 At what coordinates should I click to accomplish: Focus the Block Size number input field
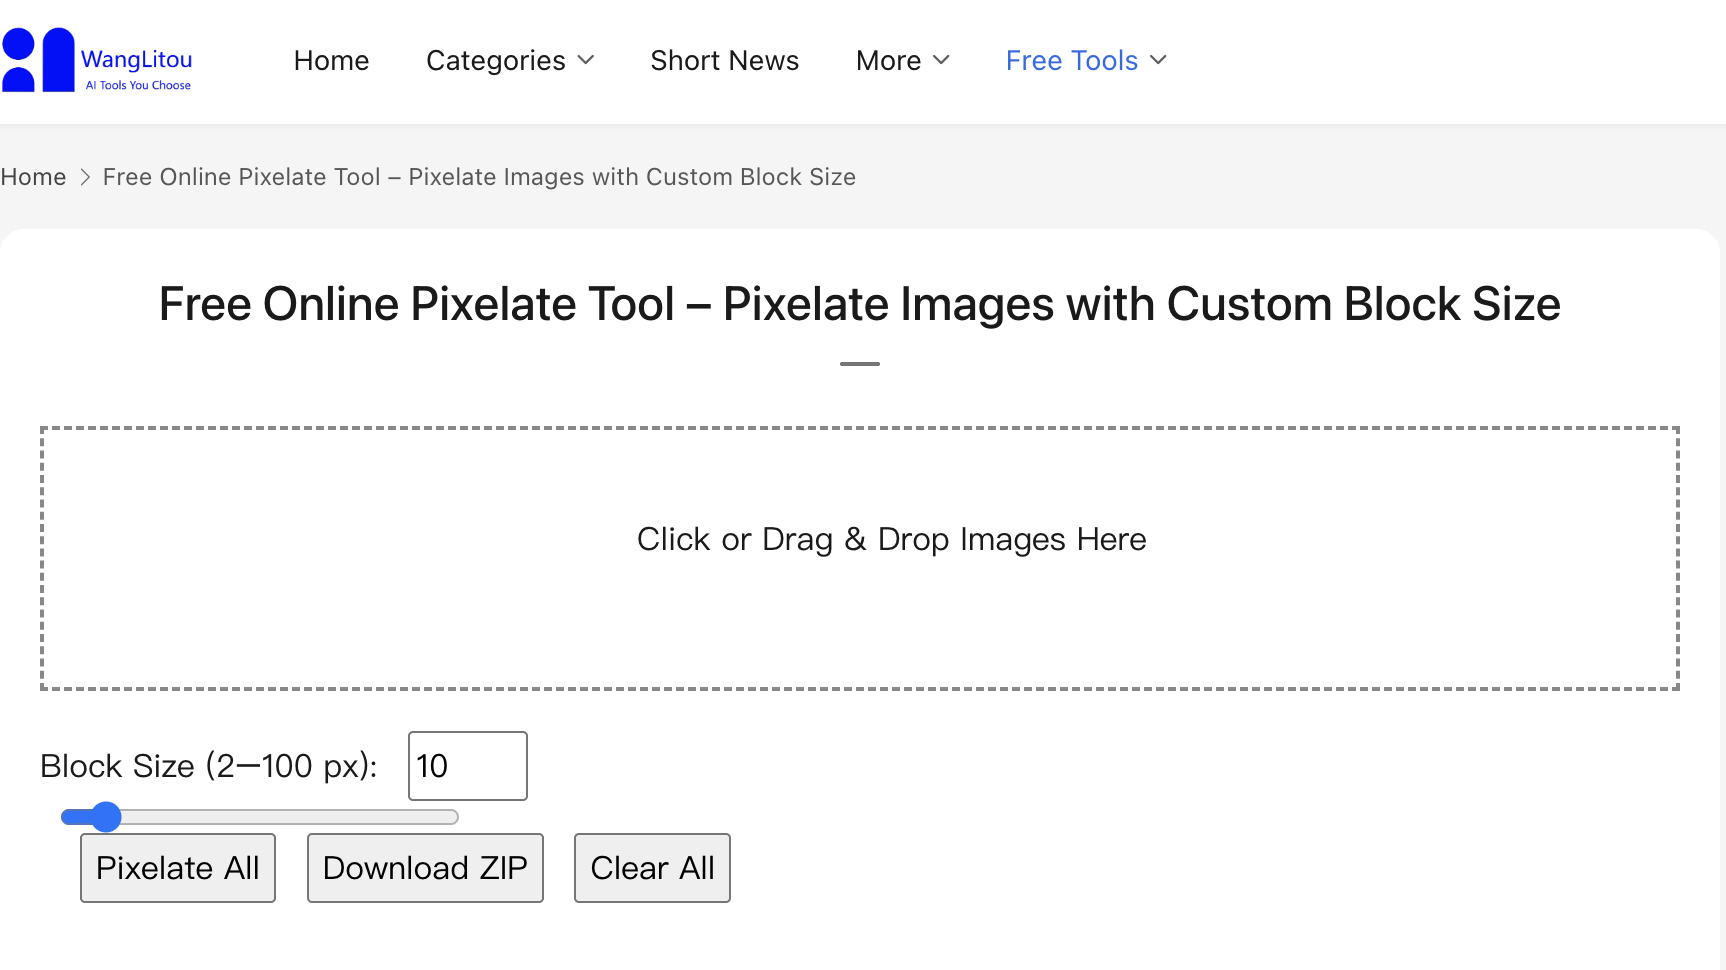[468, 766]
